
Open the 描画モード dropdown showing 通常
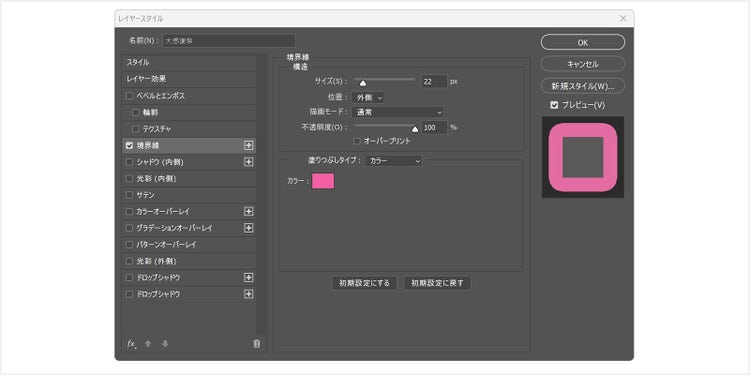pyautogui.click(x=397, y=112)
